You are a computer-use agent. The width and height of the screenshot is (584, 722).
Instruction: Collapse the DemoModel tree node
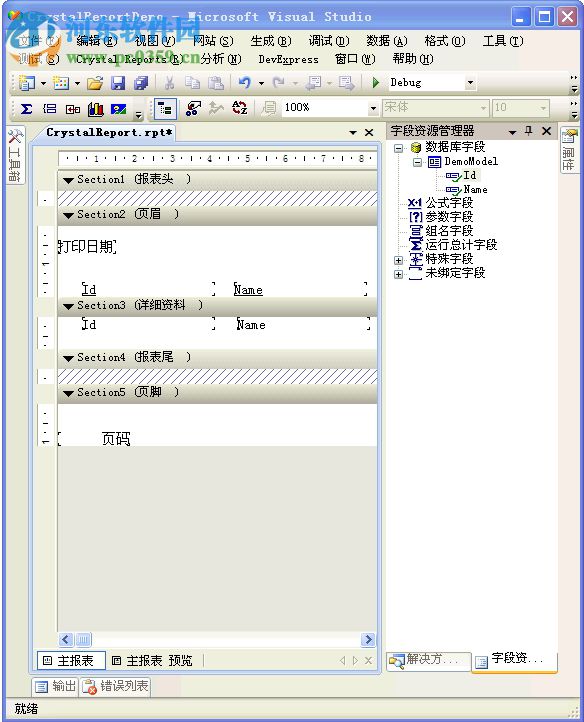pos(417,162)
